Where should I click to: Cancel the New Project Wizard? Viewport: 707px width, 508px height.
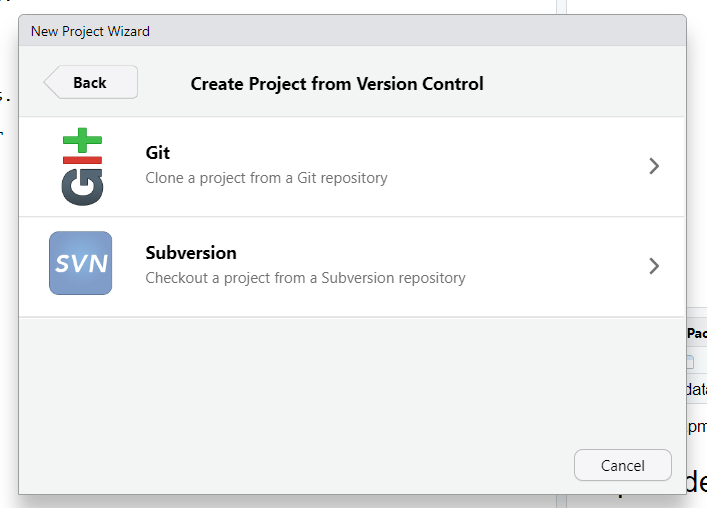click(x=622, y=465)
